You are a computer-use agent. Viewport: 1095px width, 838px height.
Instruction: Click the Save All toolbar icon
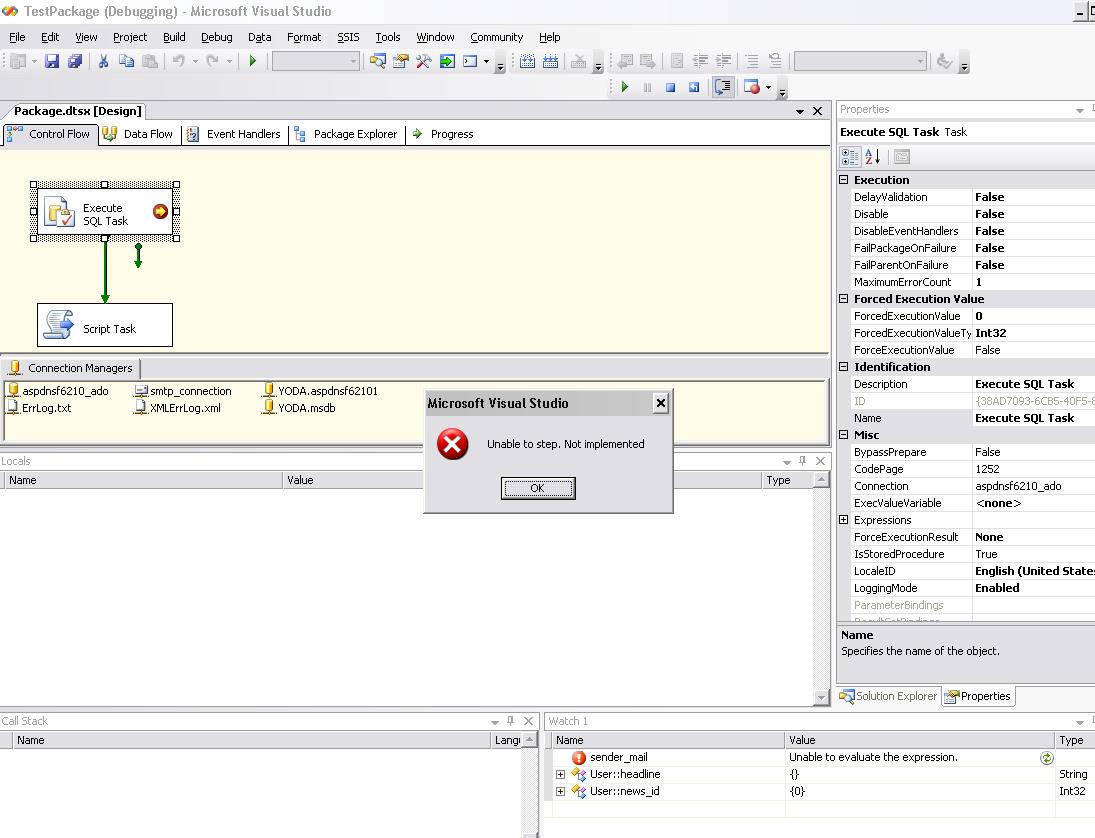coord(75,62)
